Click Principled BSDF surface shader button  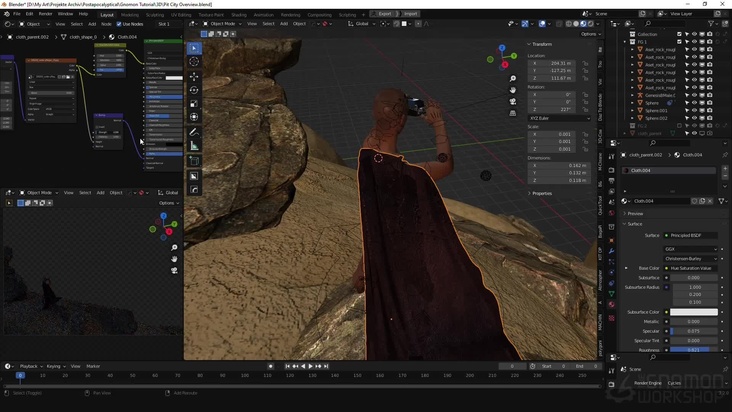[x=691, y=235]
